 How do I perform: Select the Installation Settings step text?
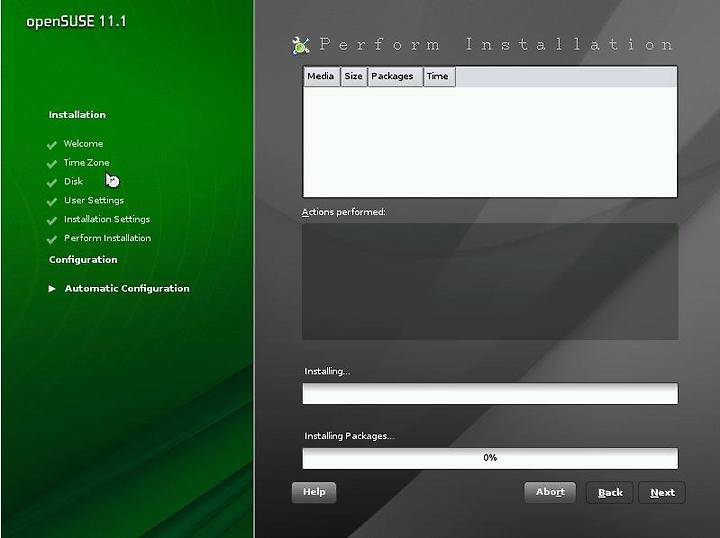click(x=107, y=219)
